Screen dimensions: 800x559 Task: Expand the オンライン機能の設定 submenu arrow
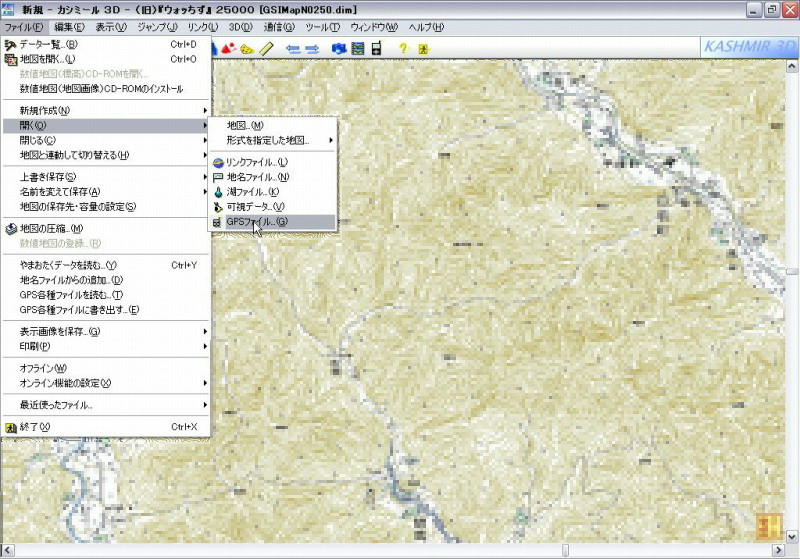(x=205, y=383)
